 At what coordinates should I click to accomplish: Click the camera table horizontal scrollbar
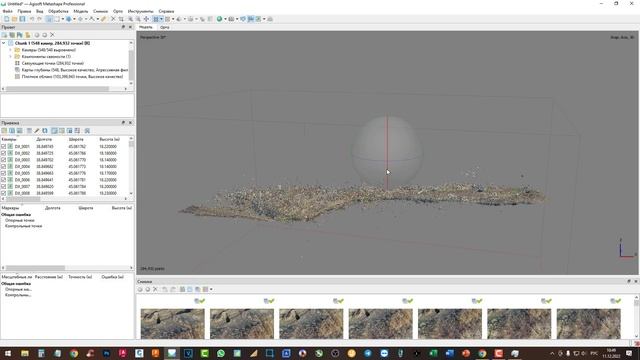click(x=23, y=199)
